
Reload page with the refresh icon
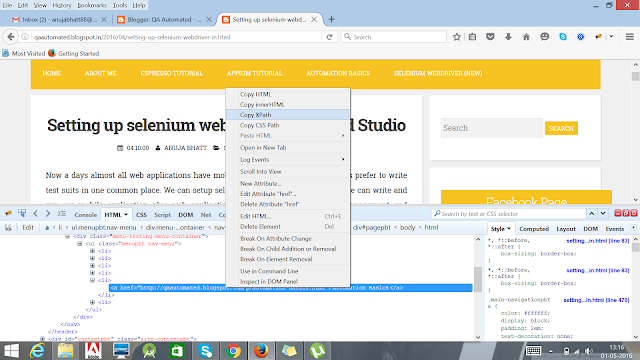pos(329,37)
